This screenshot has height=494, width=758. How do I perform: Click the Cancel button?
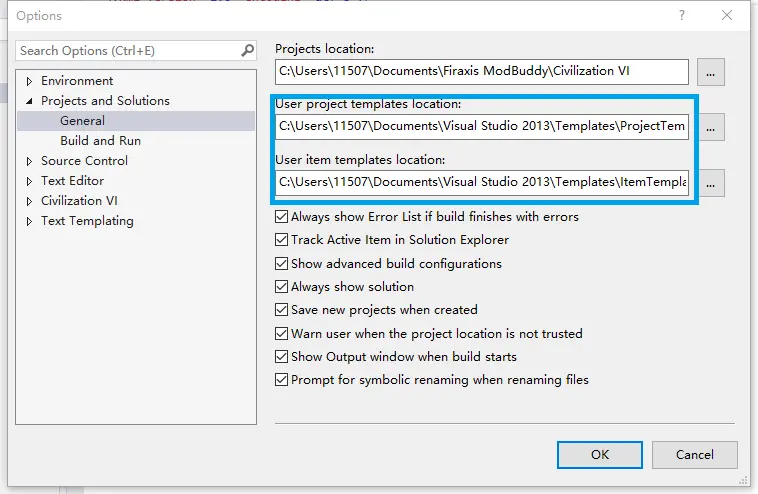(694, 454)
